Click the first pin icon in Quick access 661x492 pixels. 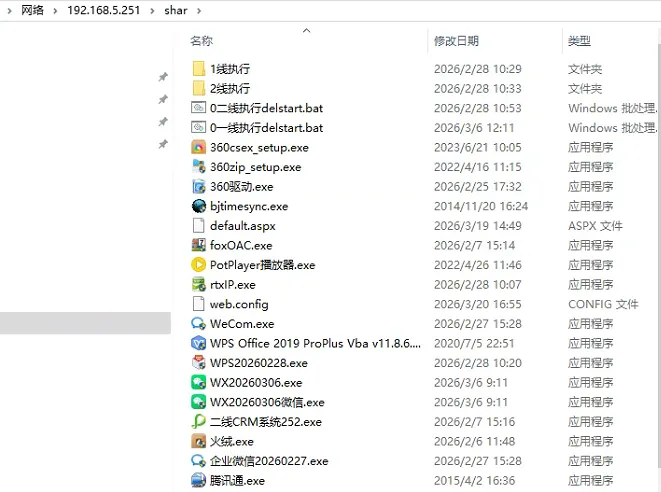163,77
